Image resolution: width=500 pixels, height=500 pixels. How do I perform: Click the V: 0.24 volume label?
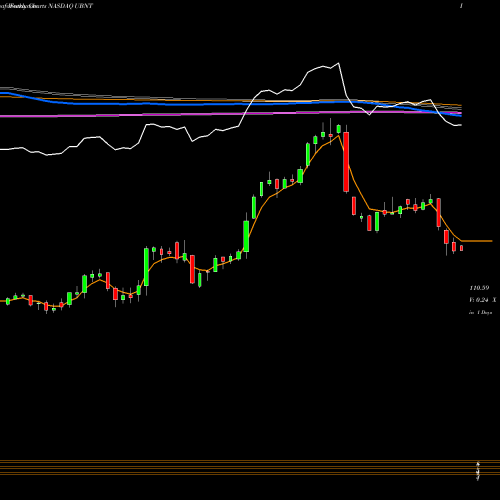tap(479, 300)
